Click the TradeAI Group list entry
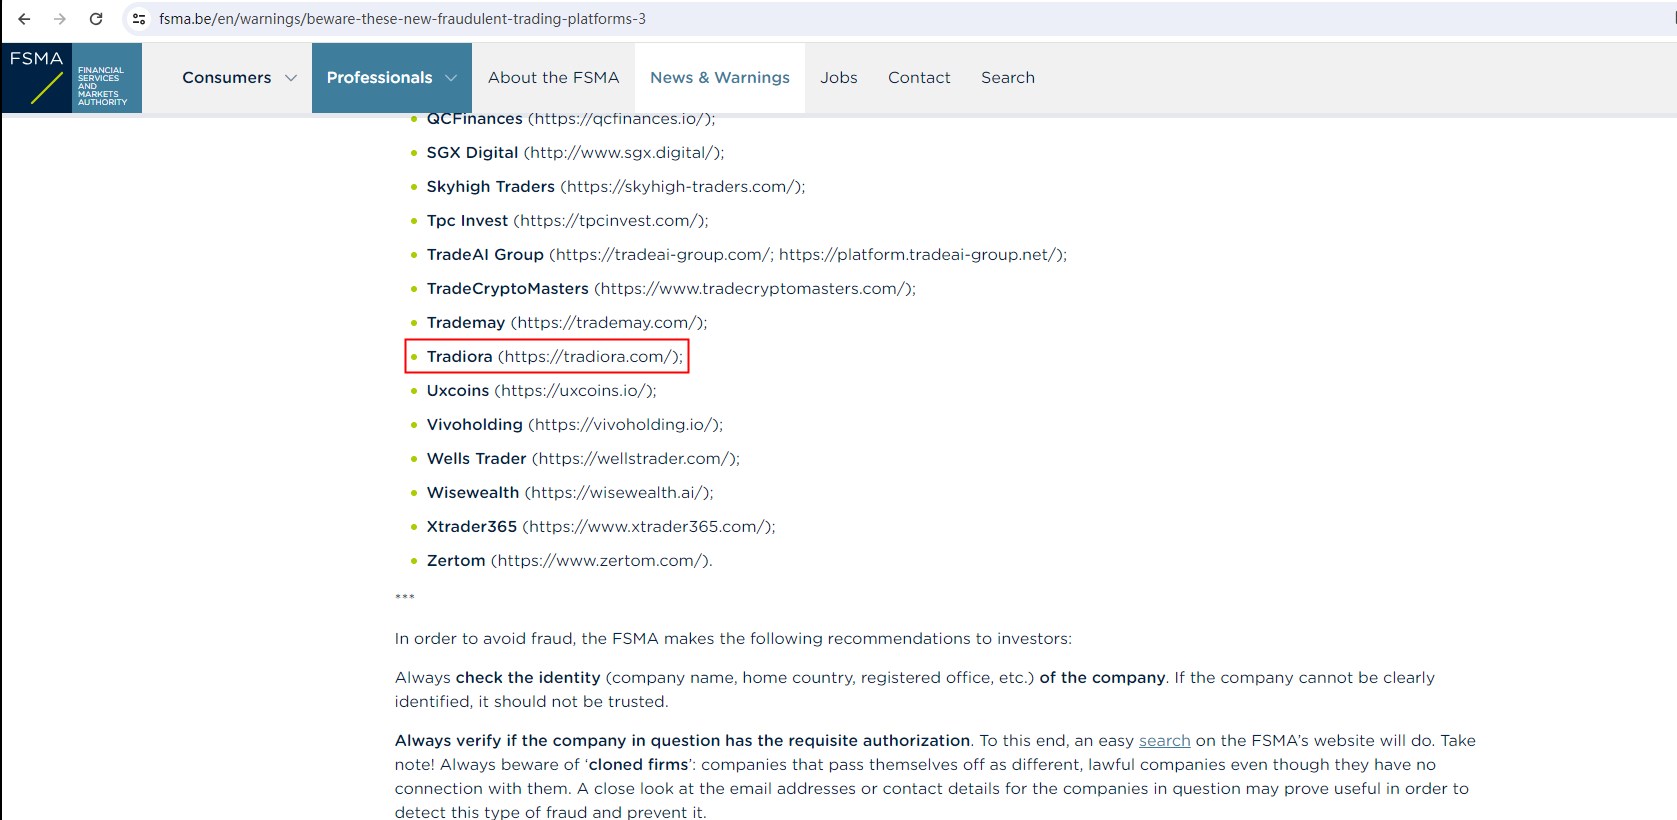The image size is (1677, 820). point(746,255)
